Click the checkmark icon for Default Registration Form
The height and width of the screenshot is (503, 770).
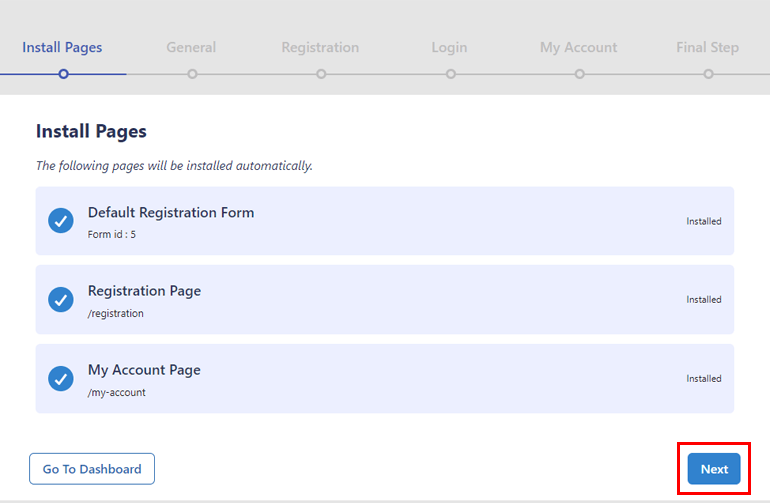61,221
